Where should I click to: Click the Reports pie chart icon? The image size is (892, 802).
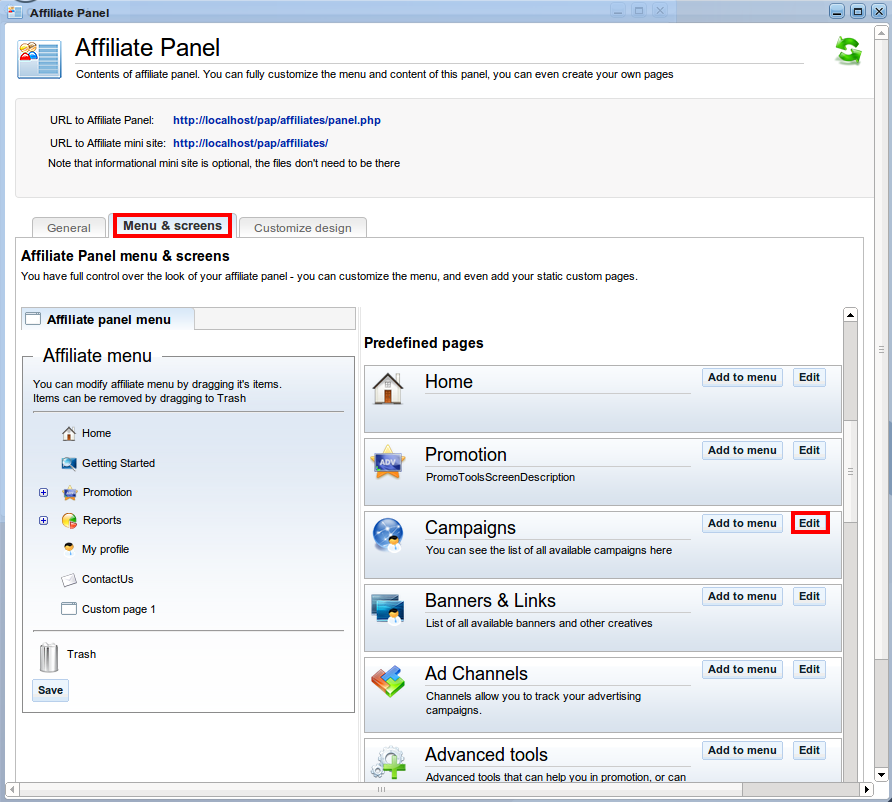[x=69, y=520]
